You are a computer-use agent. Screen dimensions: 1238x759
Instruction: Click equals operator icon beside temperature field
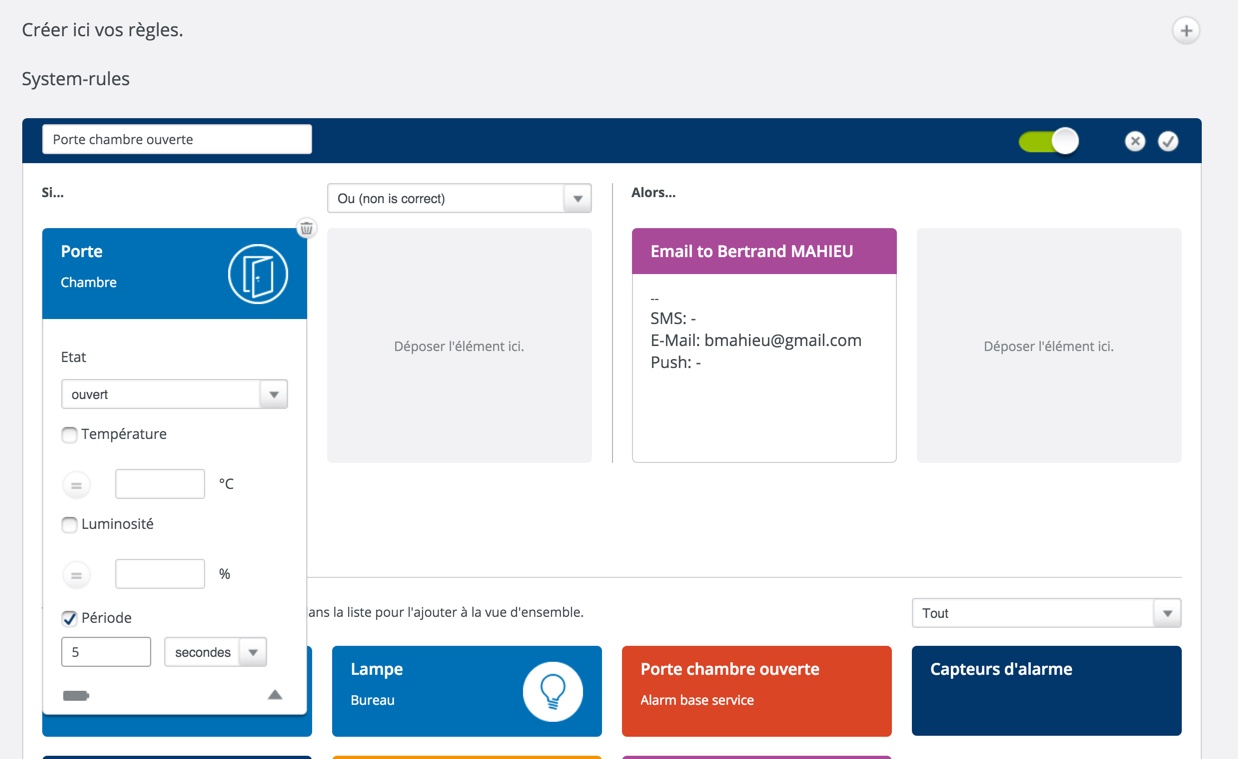[x=76, y=485]
